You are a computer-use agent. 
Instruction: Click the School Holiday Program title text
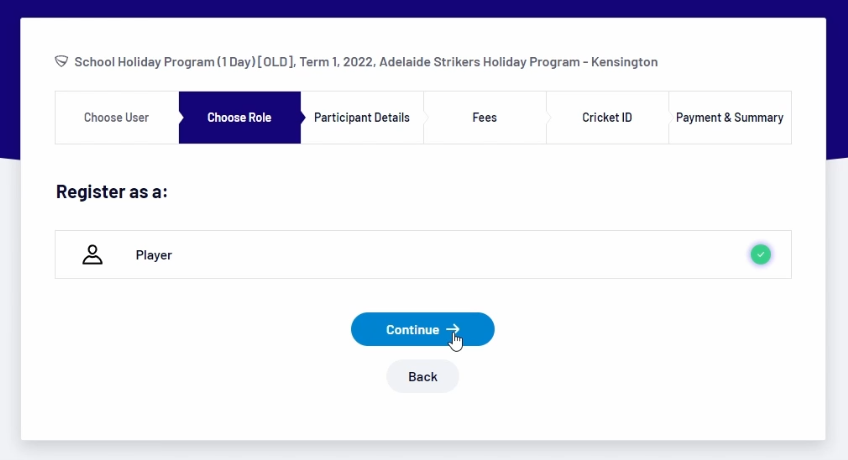click(x=366, y=62)
